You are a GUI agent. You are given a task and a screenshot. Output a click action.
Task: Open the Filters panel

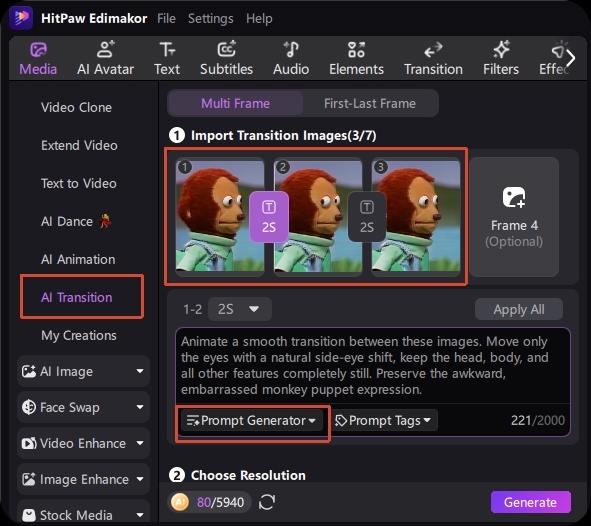click(x=501, y=59)
